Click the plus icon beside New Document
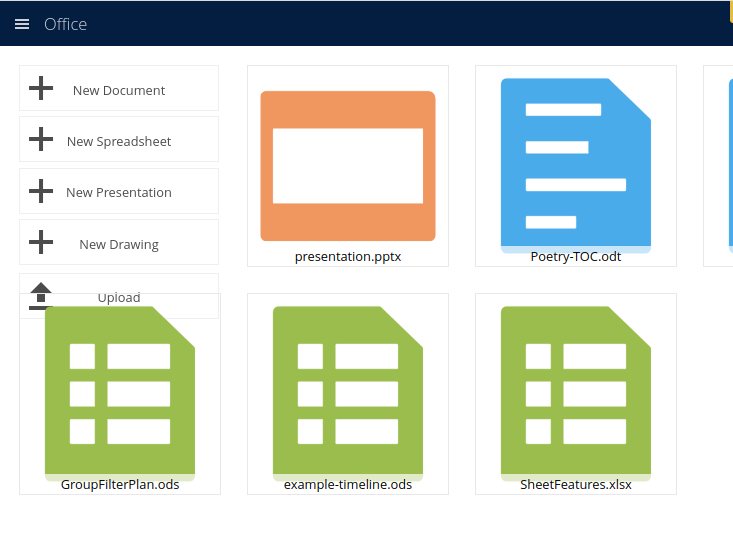 click(x=41, y=88)
